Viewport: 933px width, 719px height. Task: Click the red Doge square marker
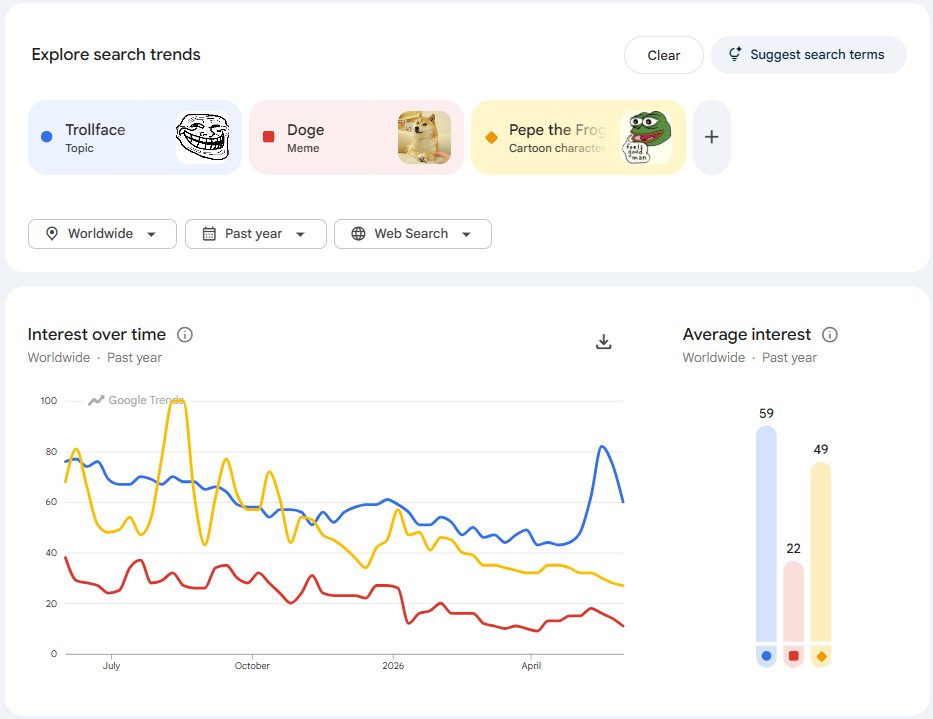pyautogui.click(x=268, y=137)
